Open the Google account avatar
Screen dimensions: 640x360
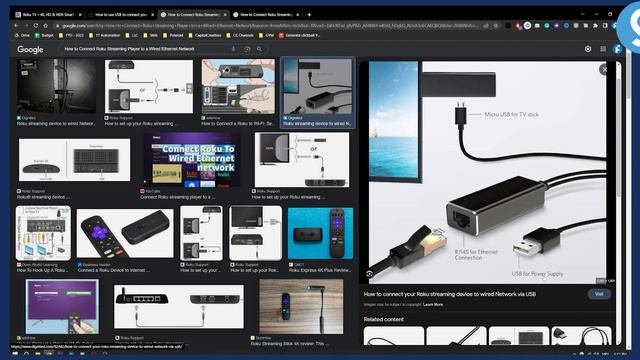coord(617,49)
